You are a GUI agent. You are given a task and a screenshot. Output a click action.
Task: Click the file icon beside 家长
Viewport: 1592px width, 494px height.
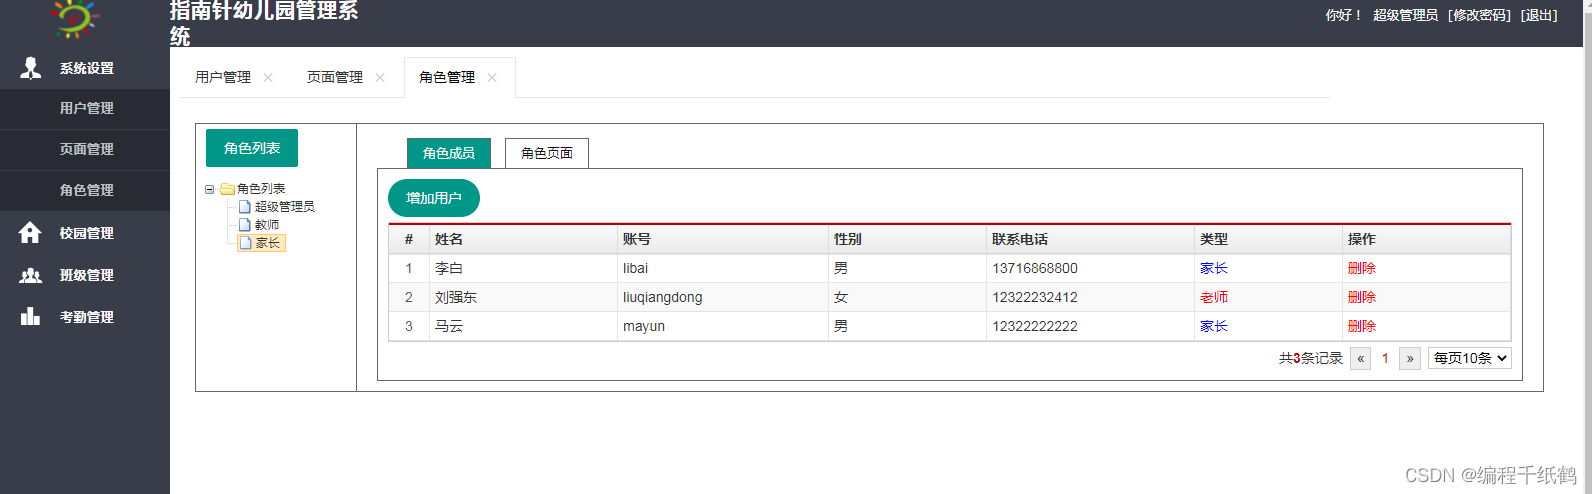pyautogui.click(x=245, y=243)
